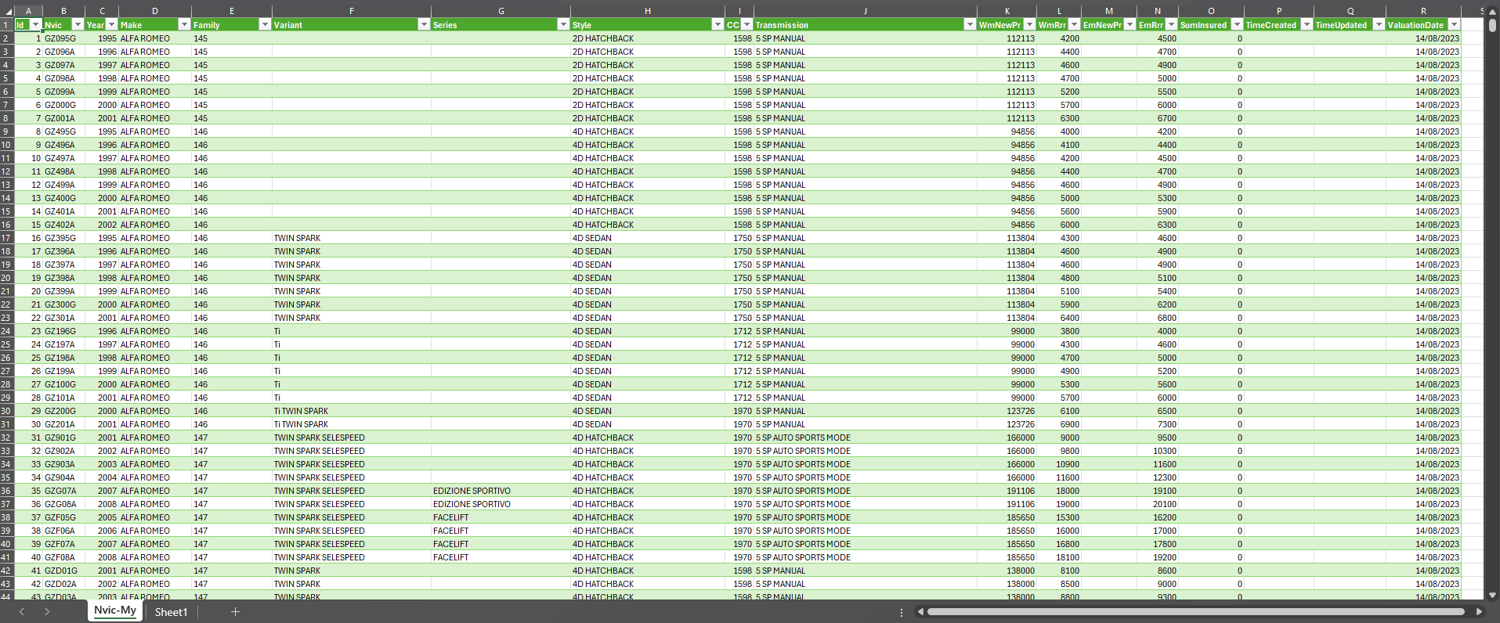Select TWIN SPARK cell in row 17
This screenshot has width=1500, height=623.
pos(351,238)
